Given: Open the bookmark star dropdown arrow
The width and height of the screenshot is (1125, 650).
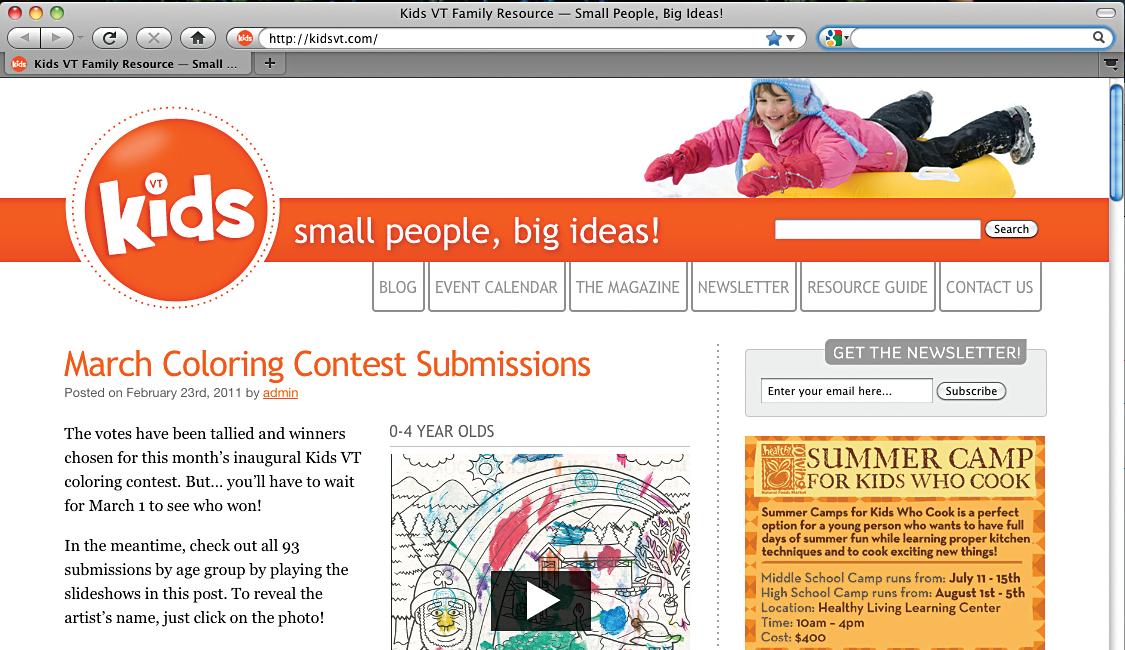Looking at the screenshot, I should pyautogui.click(x=791, y=38).
